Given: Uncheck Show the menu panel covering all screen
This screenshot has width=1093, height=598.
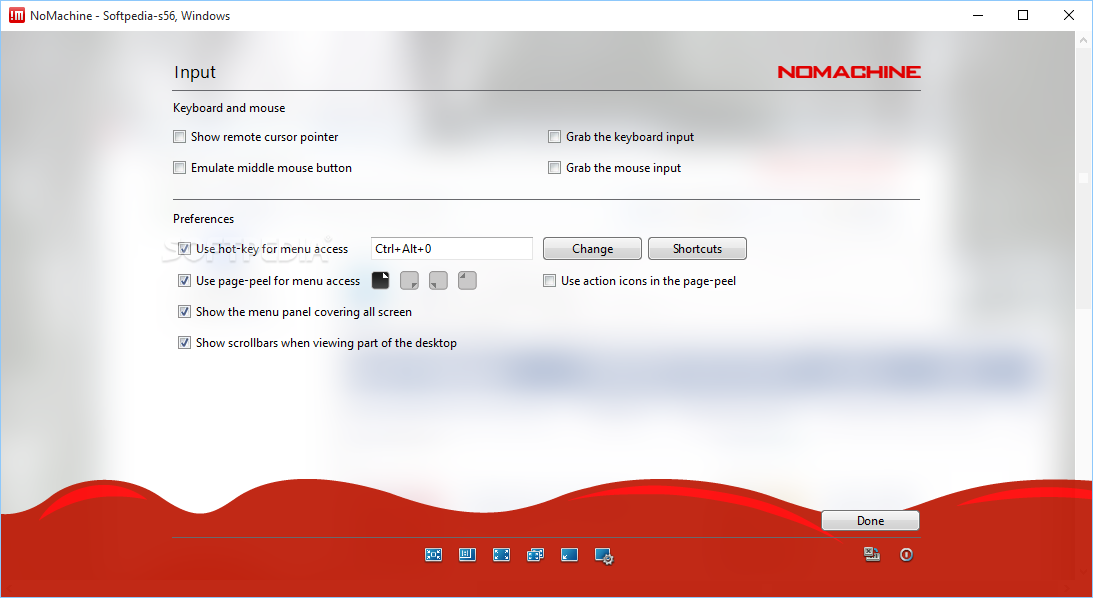Looking at the screenshot, I should (184, 312).
